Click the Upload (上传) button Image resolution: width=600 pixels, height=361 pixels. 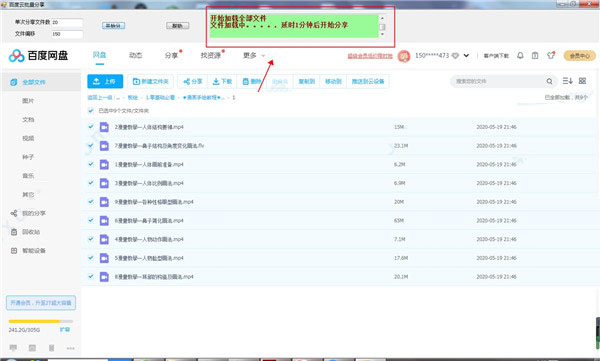(105, 81)
